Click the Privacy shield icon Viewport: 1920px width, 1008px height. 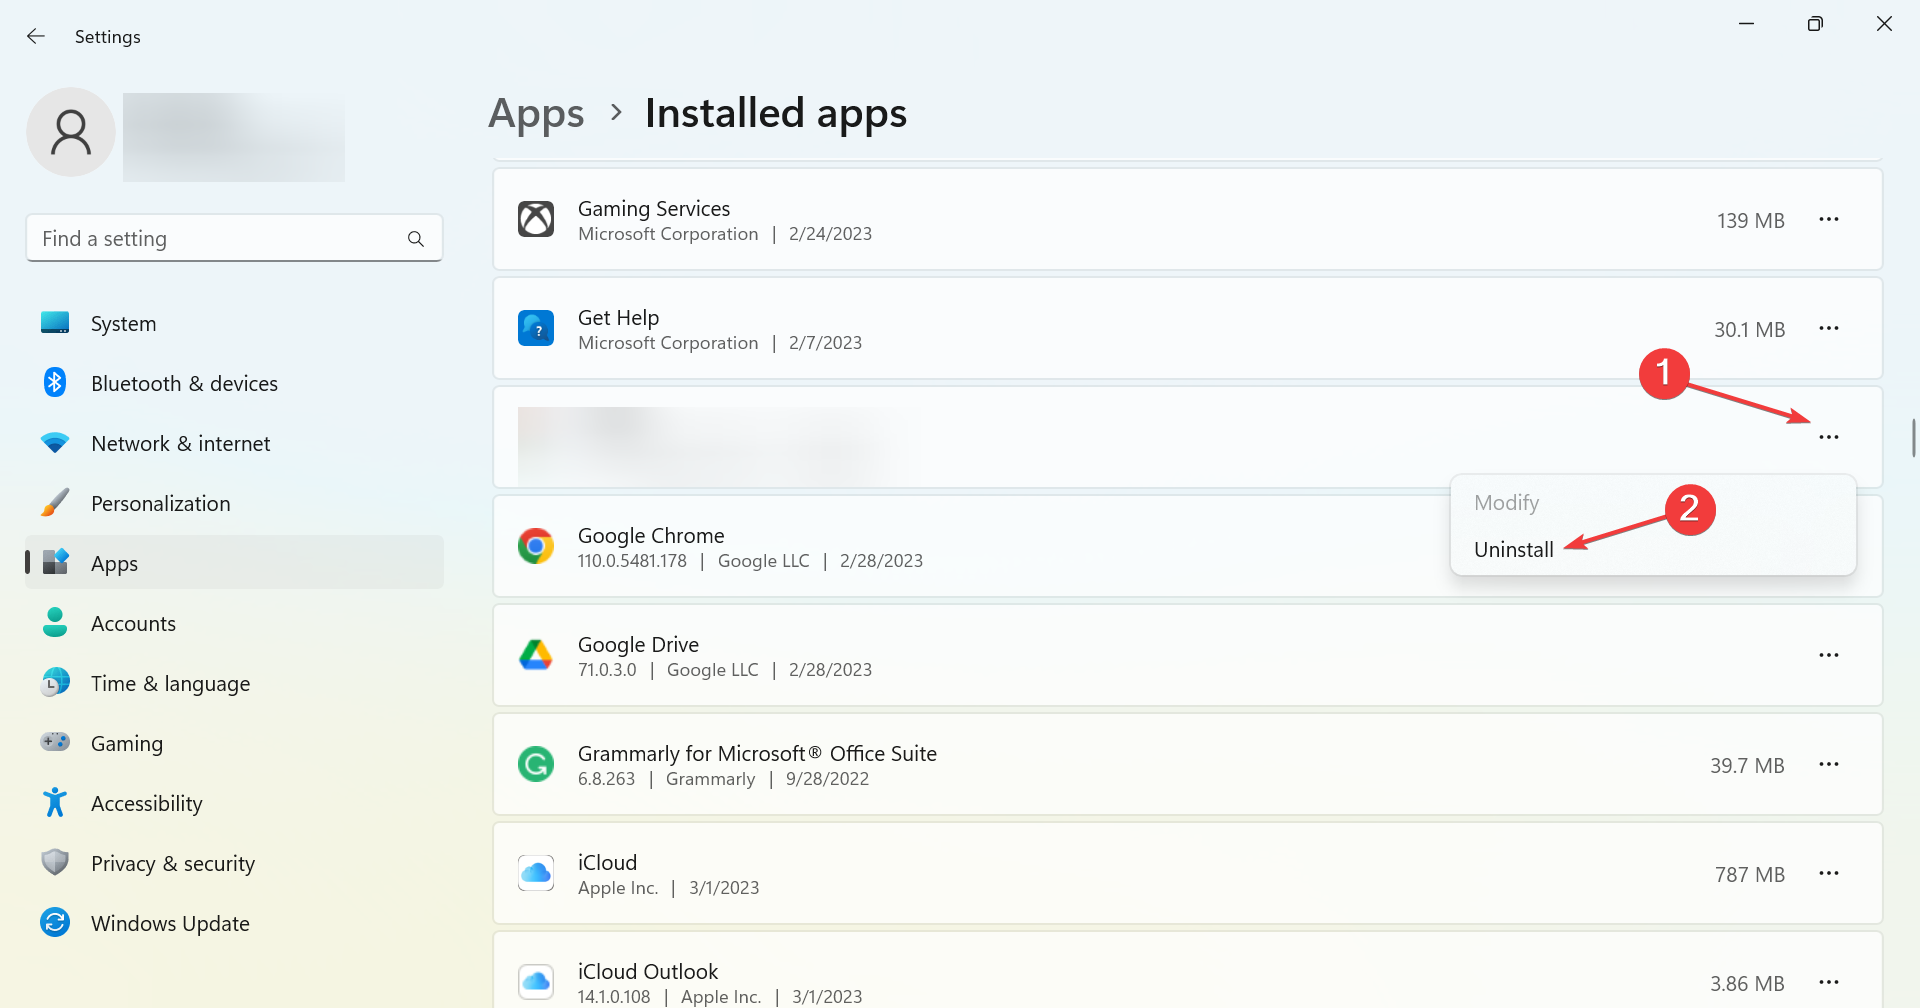[55, 862]
